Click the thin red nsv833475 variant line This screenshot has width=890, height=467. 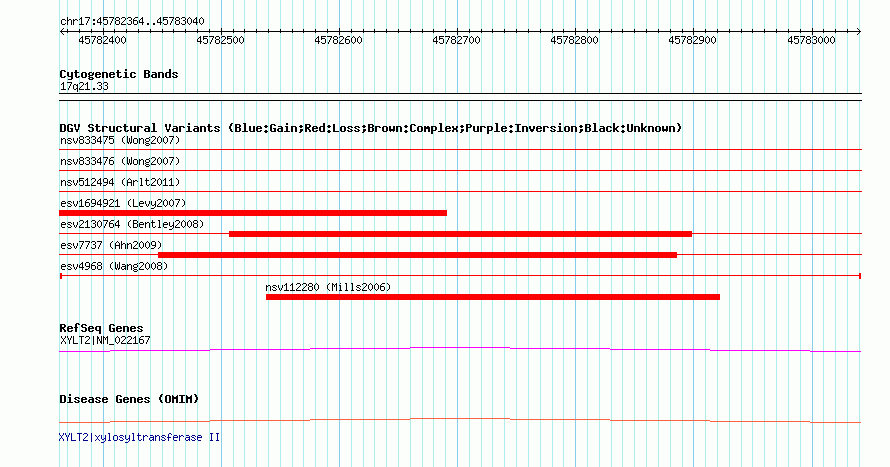tap(460, 150)
